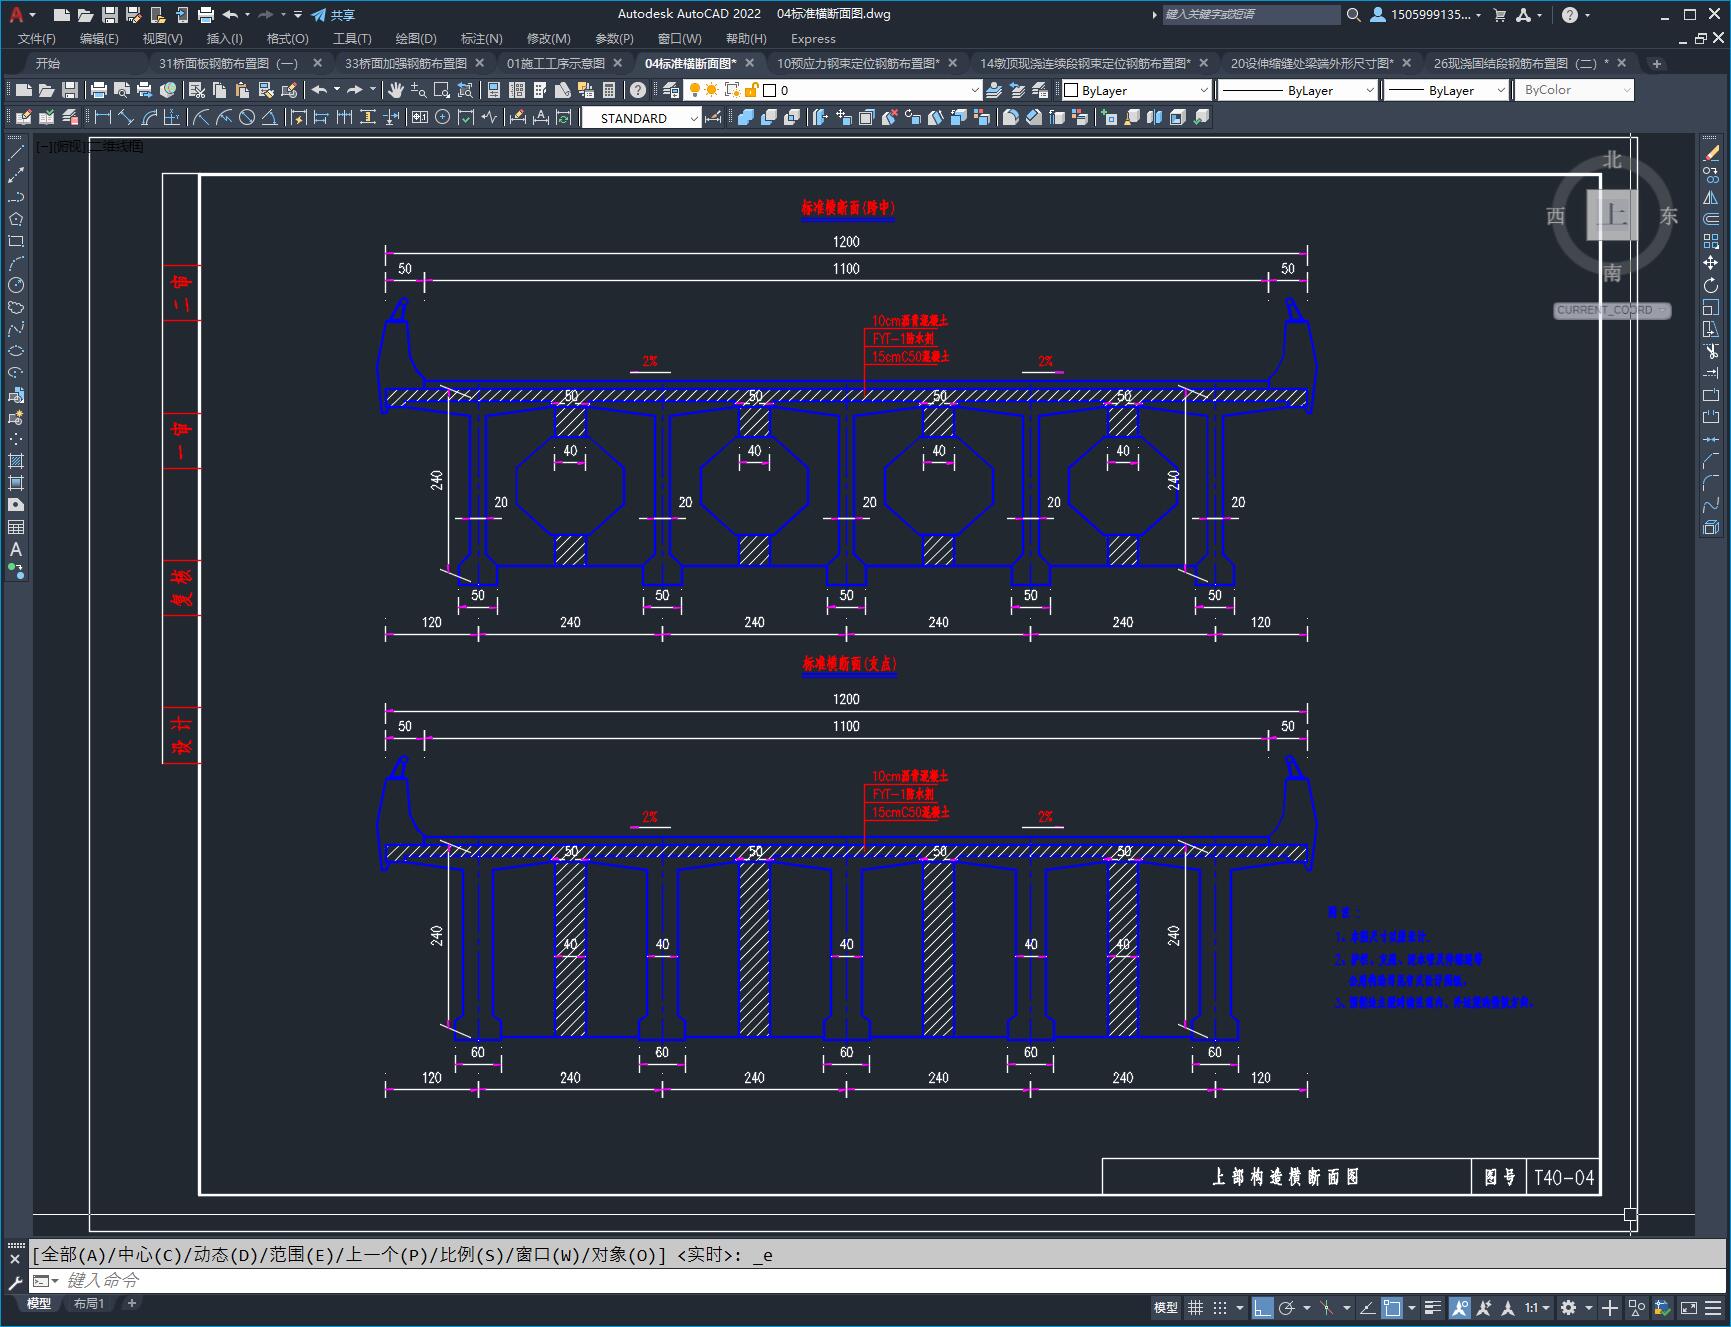Toggle 2D object snap in status bar
Screen dimensions: 1731x1327
(x=1392, y=1307)
